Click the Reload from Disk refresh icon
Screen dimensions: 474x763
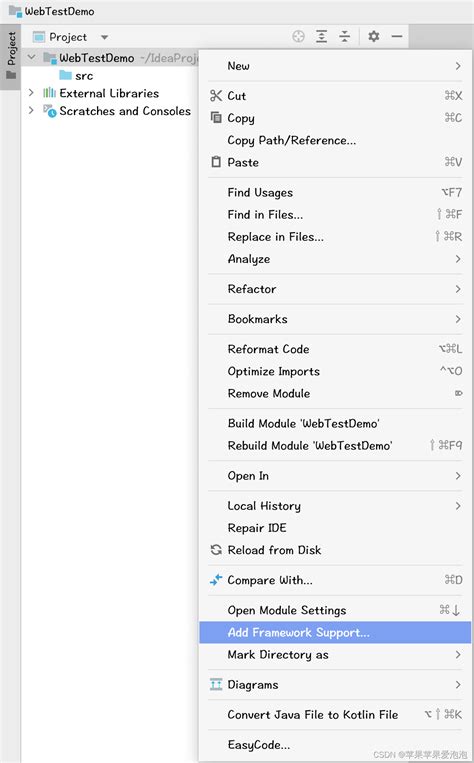click(x=216, y=550)
